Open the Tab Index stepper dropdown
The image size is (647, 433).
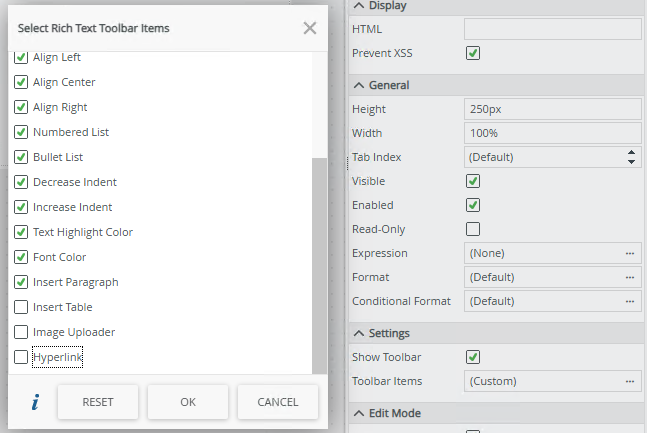pos(631,157)
